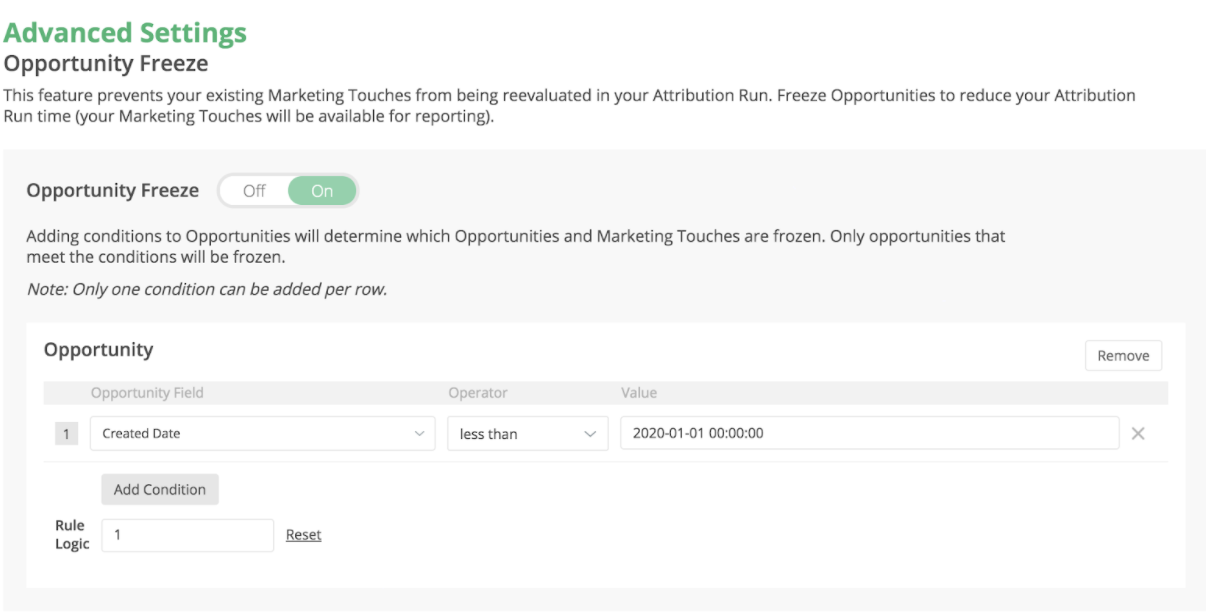Click the Advanced Settings green heading
The width and height of the screenshot is (1206, 612).
pyautogui.click(x=125, y=33)
